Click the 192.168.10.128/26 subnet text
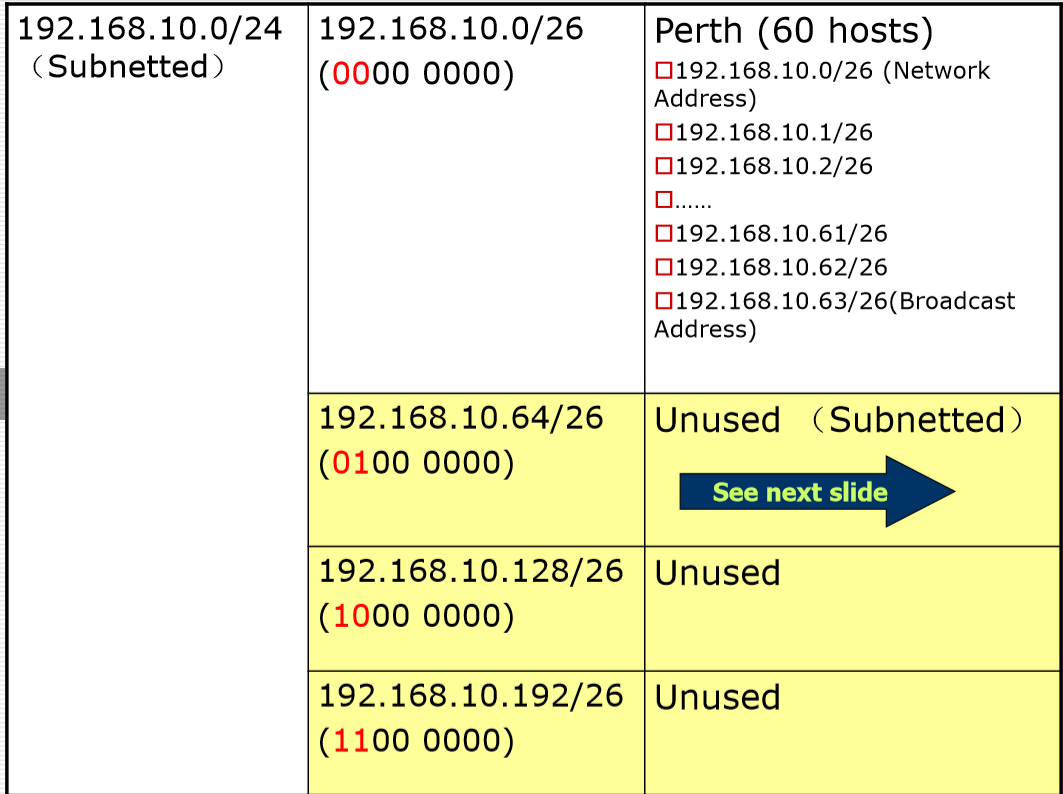The image size is (1063, 794). click(470, 571)
